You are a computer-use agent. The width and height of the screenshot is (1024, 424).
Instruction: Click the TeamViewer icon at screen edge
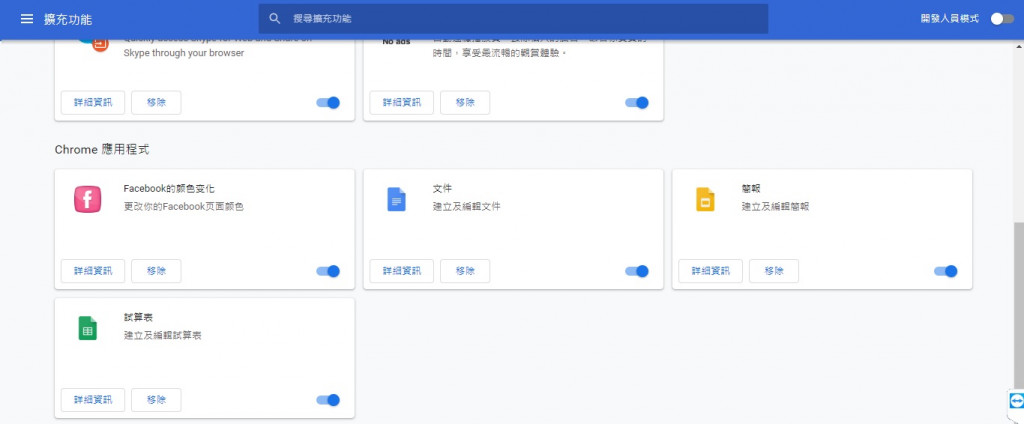[1016, 400]
